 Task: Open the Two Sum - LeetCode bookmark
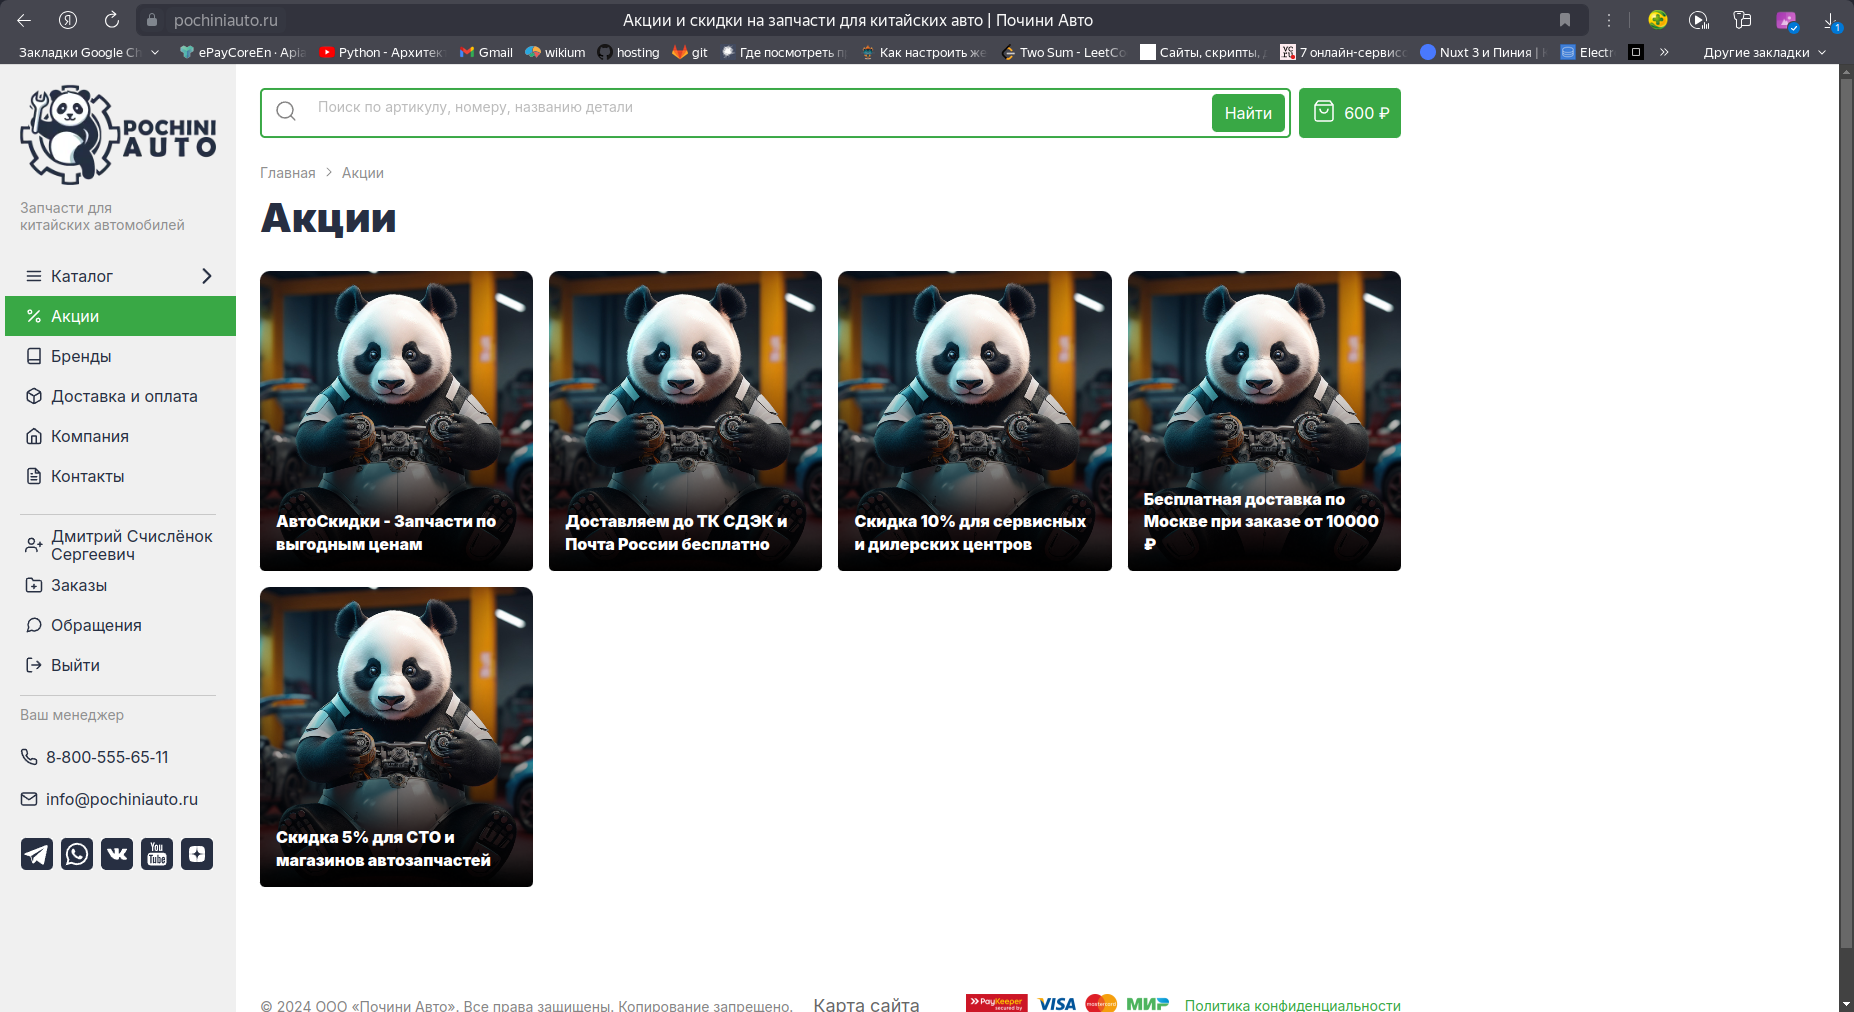(1064, 52)
